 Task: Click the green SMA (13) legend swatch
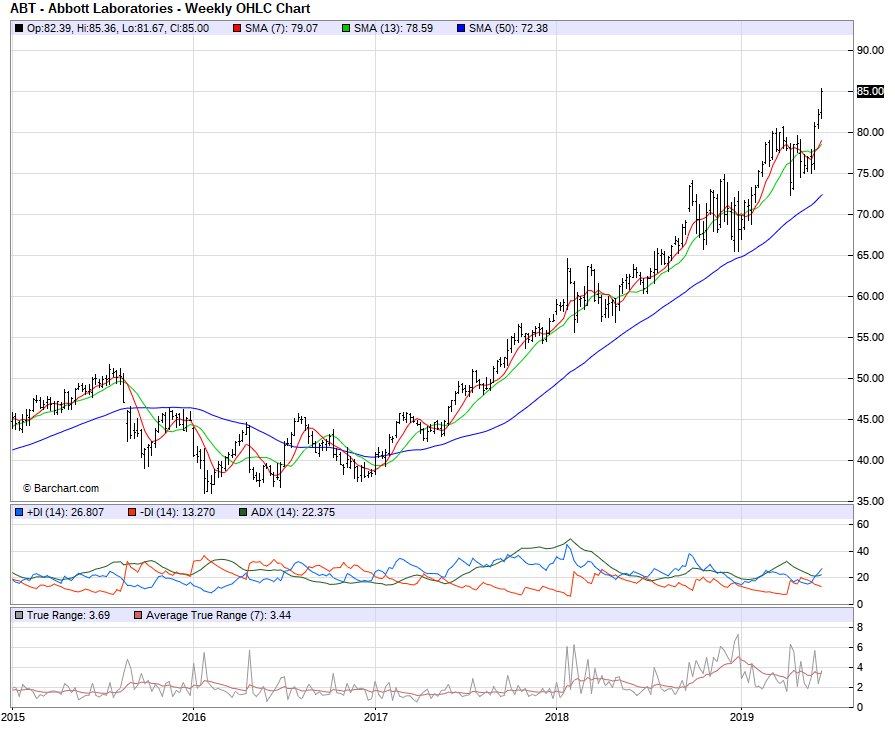tap(346, 29)
